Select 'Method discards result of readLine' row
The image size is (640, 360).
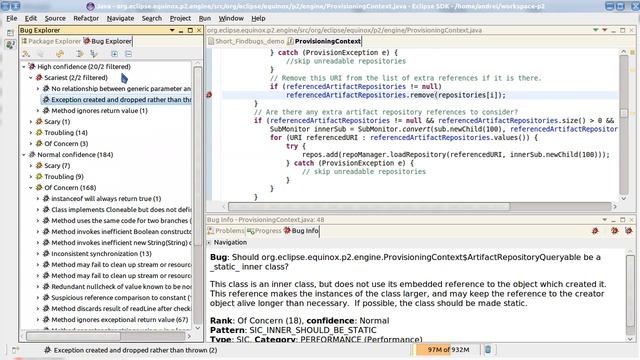(x=117, y=309)
